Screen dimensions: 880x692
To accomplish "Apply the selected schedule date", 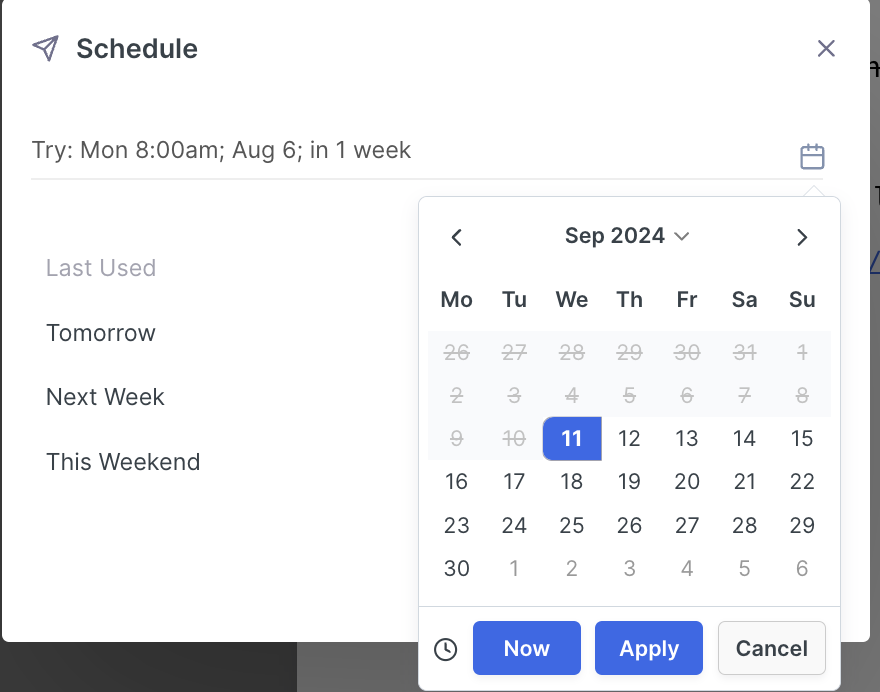I will click(x=649, y=648).
